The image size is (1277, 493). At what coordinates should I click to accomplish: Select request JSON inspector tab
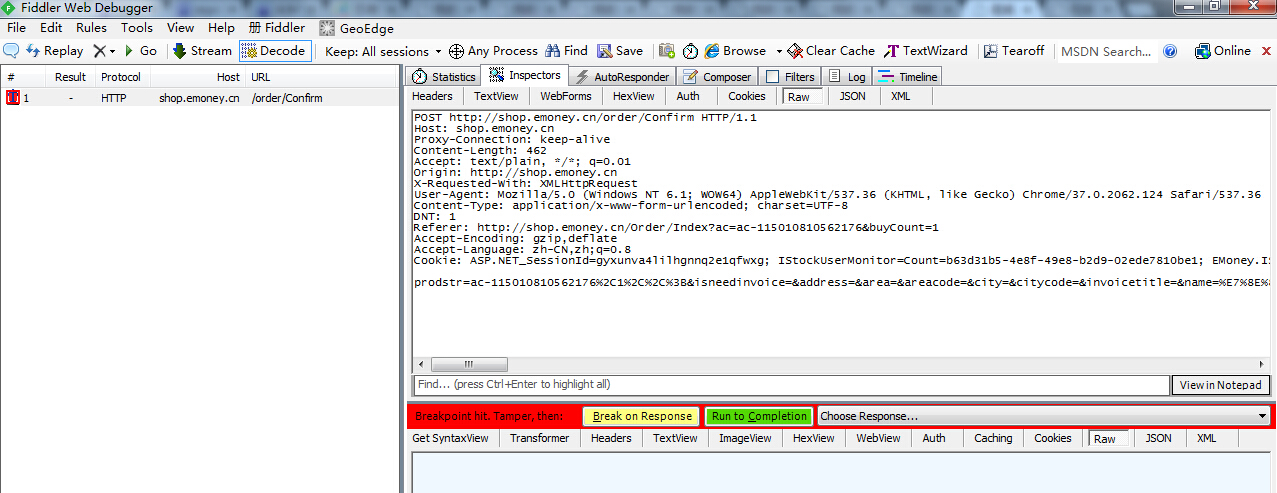852,97
